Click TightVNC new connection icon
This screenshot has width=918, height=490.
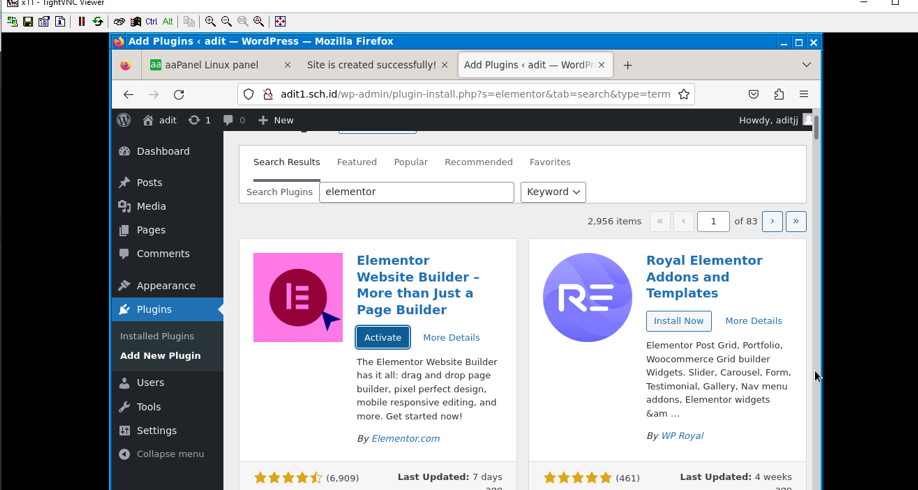pos(12,22)
